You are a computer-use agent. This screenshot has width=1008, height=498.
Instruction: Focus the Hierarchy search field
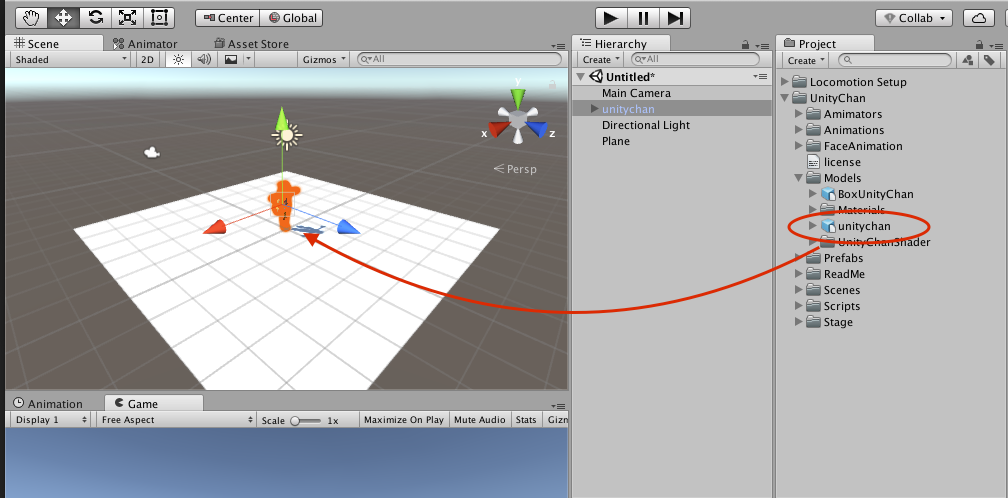tap(694, 59)
